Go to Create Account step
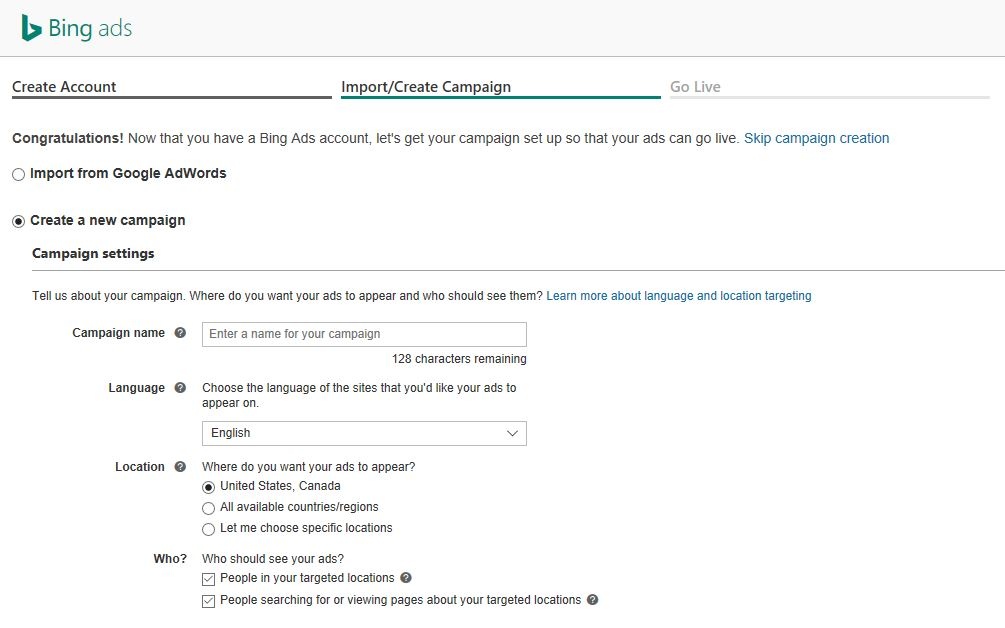The width and height of the screenshot is (1005, 628). (x=64, y=87)
